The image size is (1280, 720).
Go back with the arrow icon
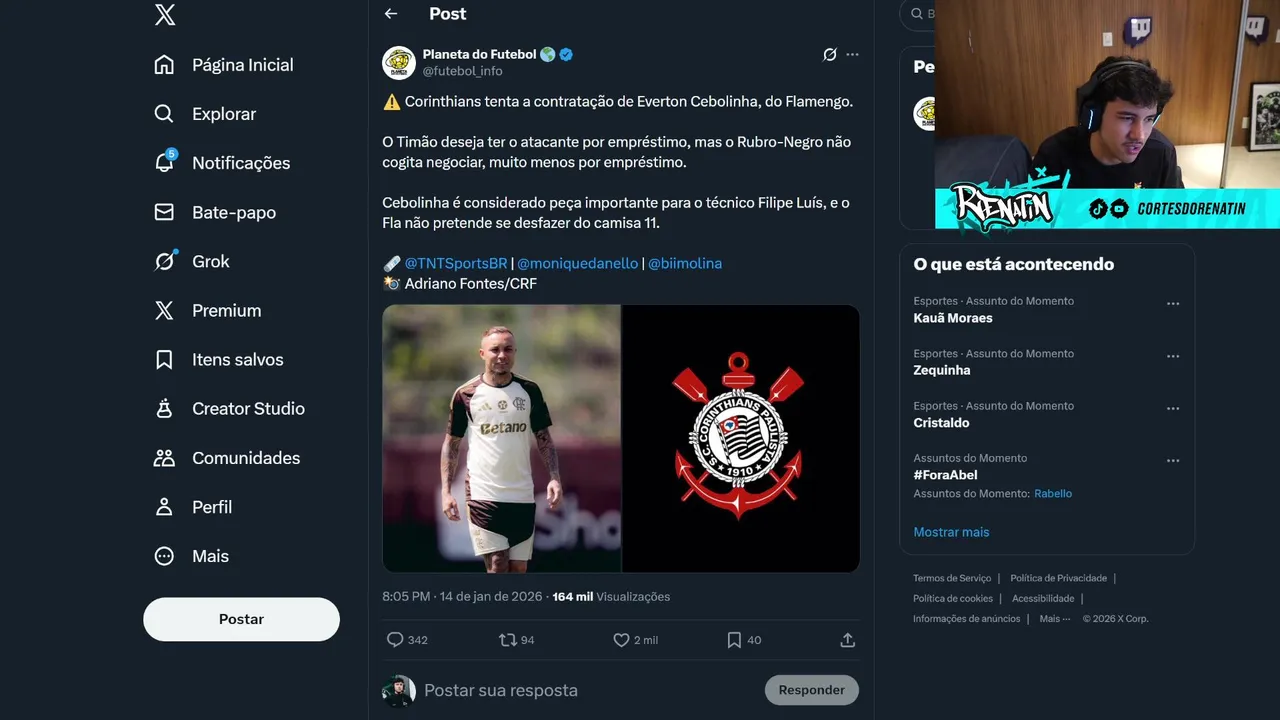coord(391,14)
